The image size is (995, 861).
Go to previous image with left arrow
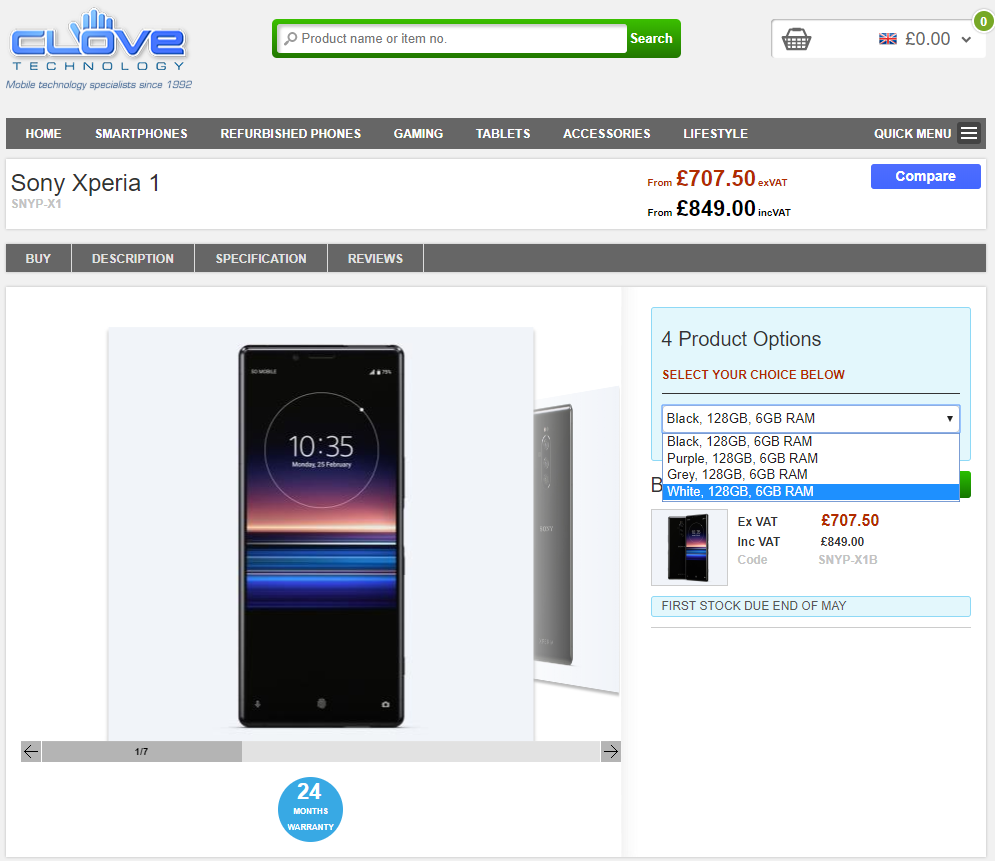[x=31, y=751]
